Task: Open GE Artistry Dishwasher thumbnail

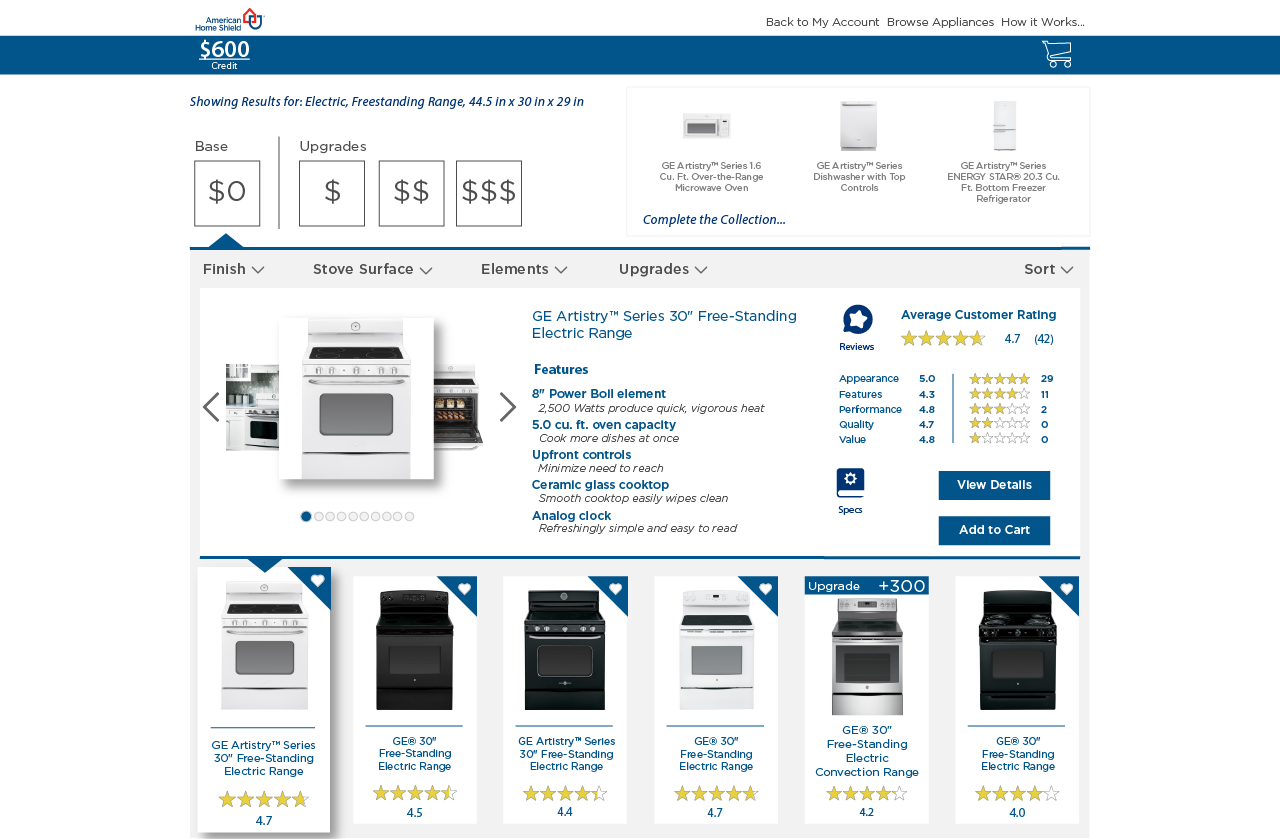Action: pyautogui.click(x=859, y=126)
